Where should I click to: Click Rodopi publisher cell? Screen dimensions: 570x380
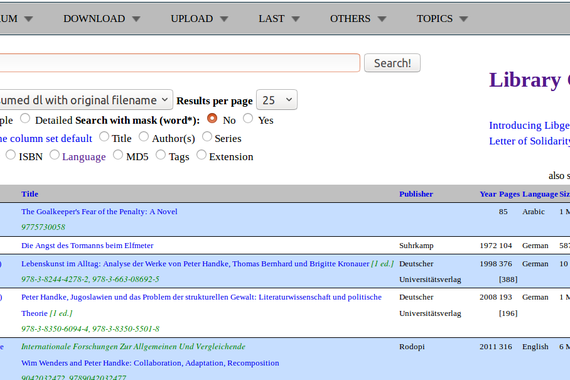pyautogui.click(x=412, y=347)
